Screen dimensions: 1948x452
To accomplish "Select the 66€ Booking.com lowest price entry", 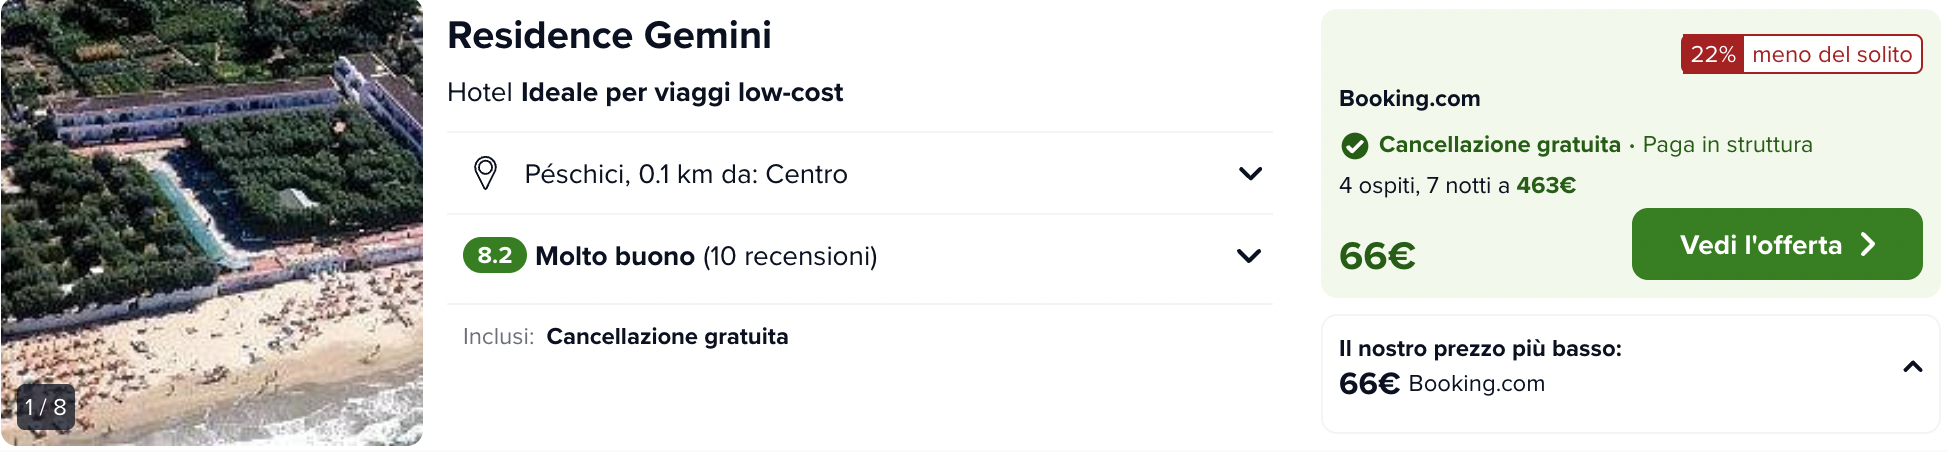I will [x=1442, y=384].
